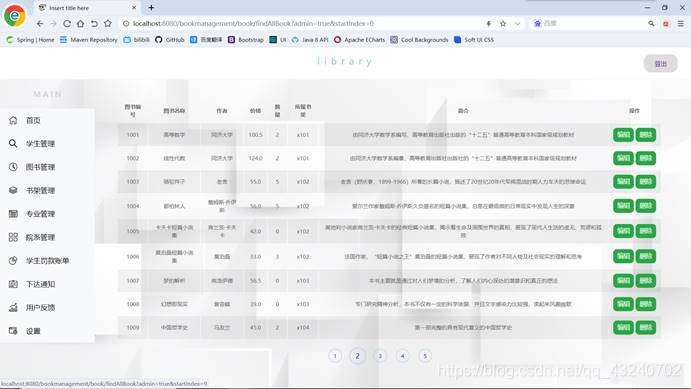Open the 首页 home icon in sidebar
The width and height of the screenshot is (691, 389).
[13, 120]
